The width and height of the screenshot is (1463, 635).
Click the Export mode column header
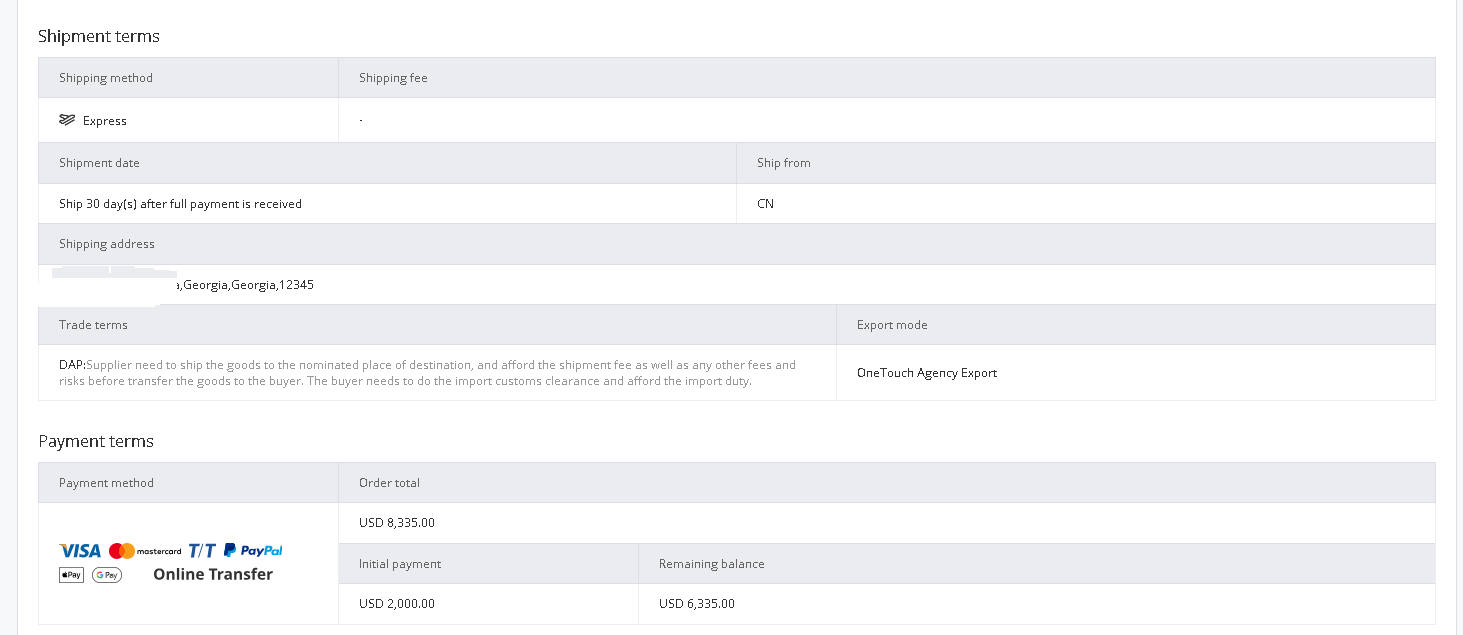pos(892,325)
